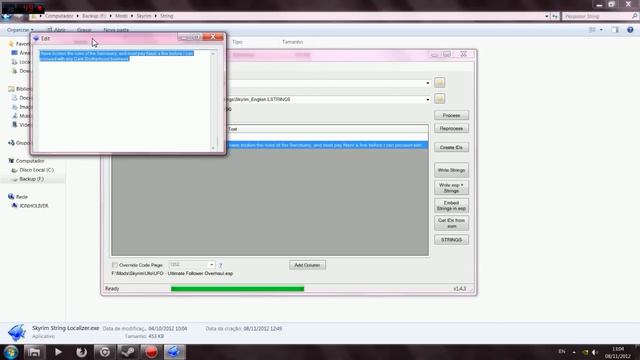
Task: Select the highlighted string row in the grid
Action: pos(327,145)
